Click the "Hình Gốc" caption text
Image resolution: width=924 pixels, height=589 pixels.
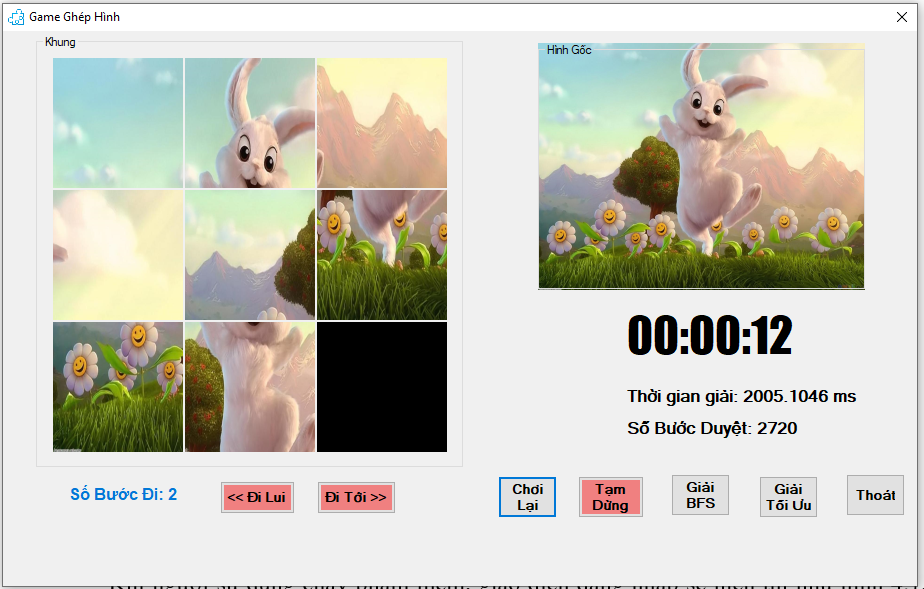(x=569, y=50)
